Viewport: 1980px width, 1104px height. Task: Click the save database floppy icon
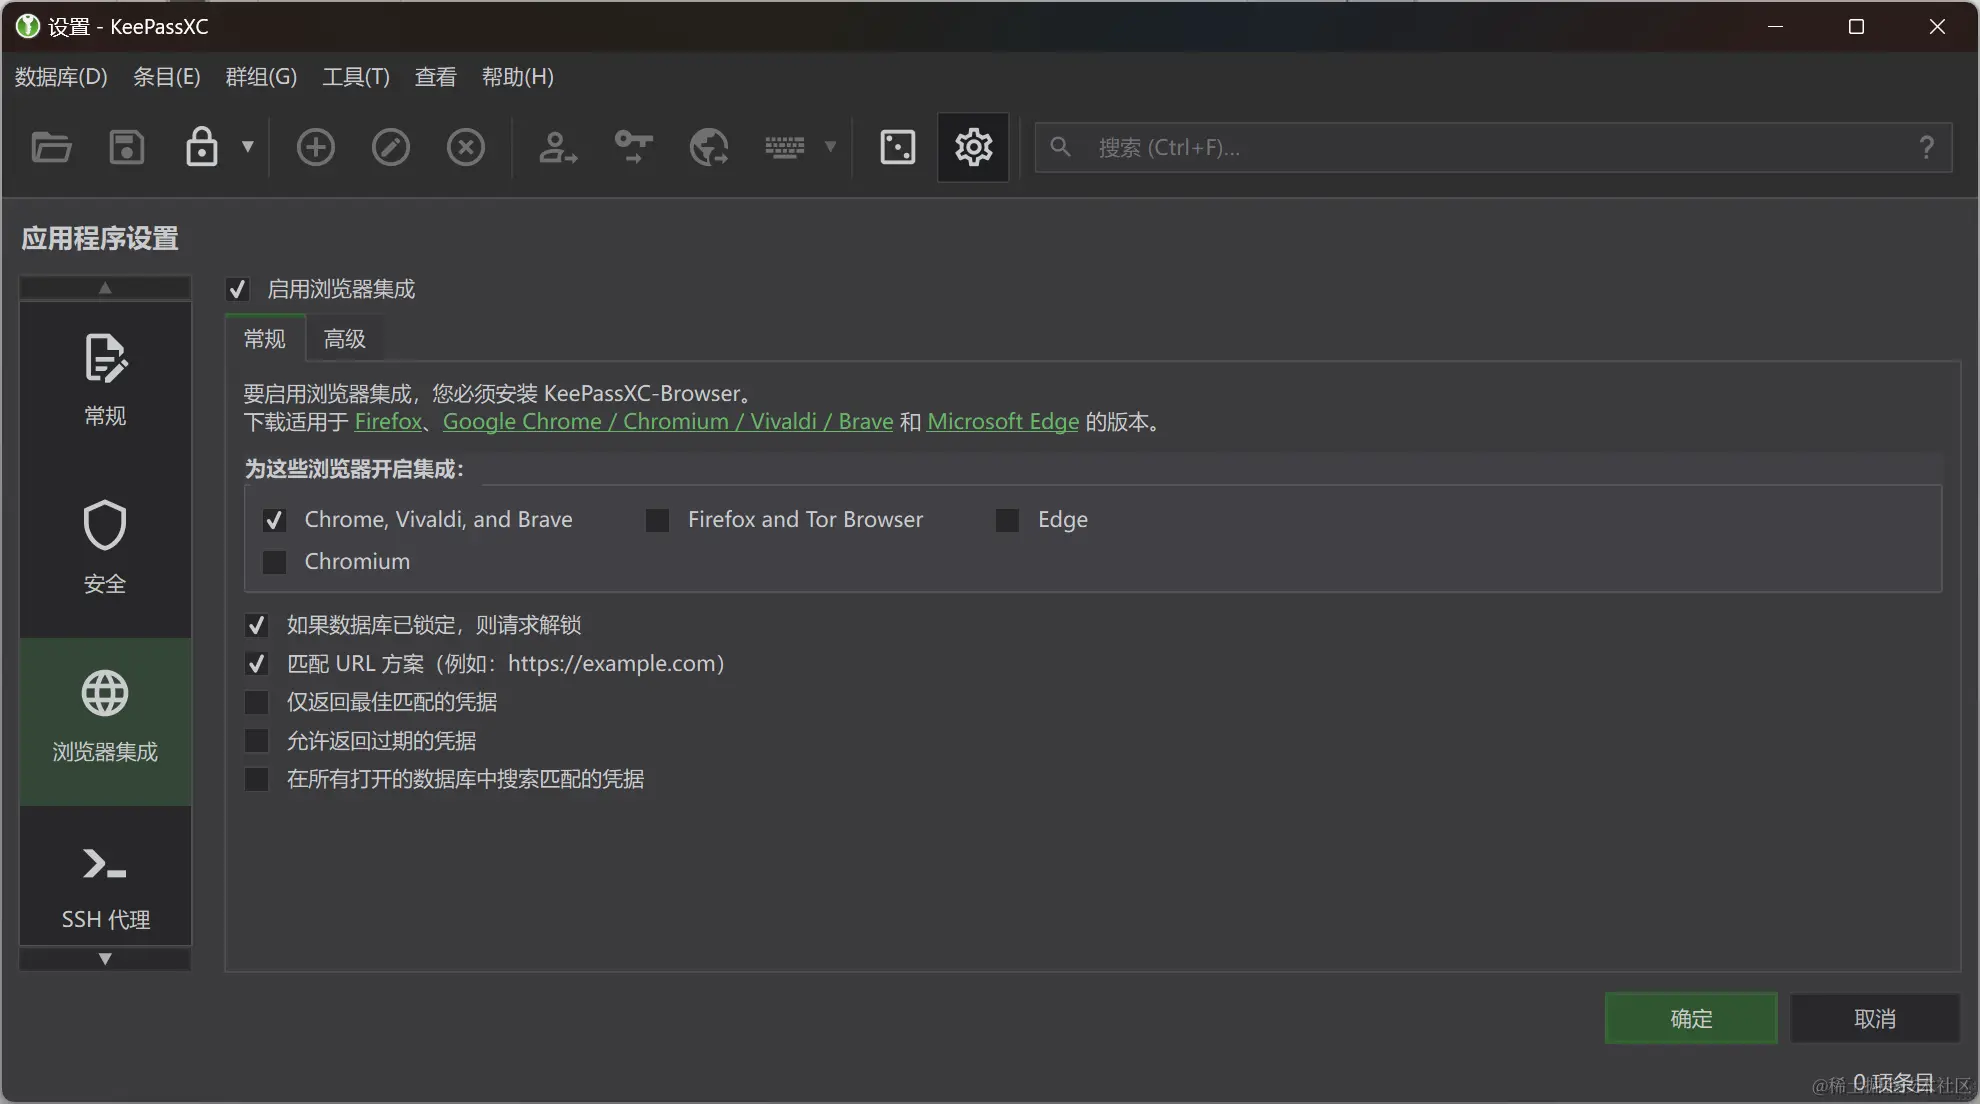pyautogui.click(x=126, y=147)
